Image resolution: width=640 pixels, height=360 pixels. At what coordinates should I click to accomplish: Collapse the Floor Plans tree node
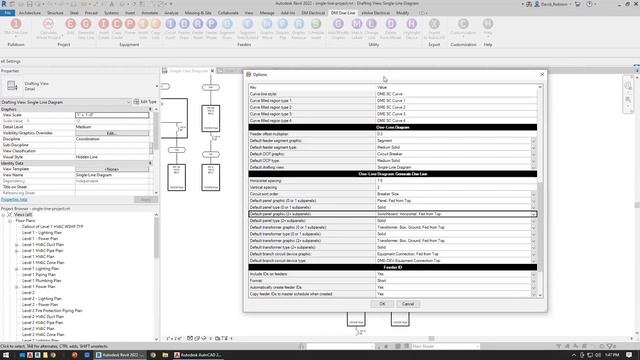tap(10, 221)
